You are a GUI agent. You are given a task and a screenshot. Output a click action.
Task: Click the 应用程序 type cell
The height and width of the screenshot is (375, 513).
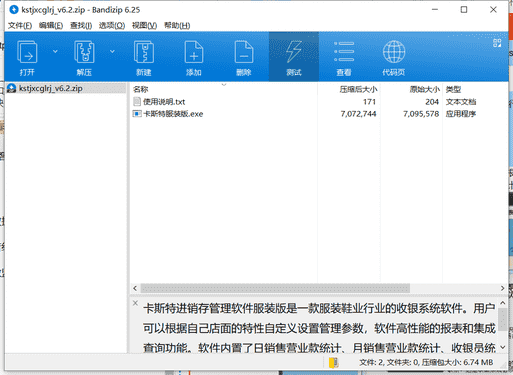[x=461, y=114]
